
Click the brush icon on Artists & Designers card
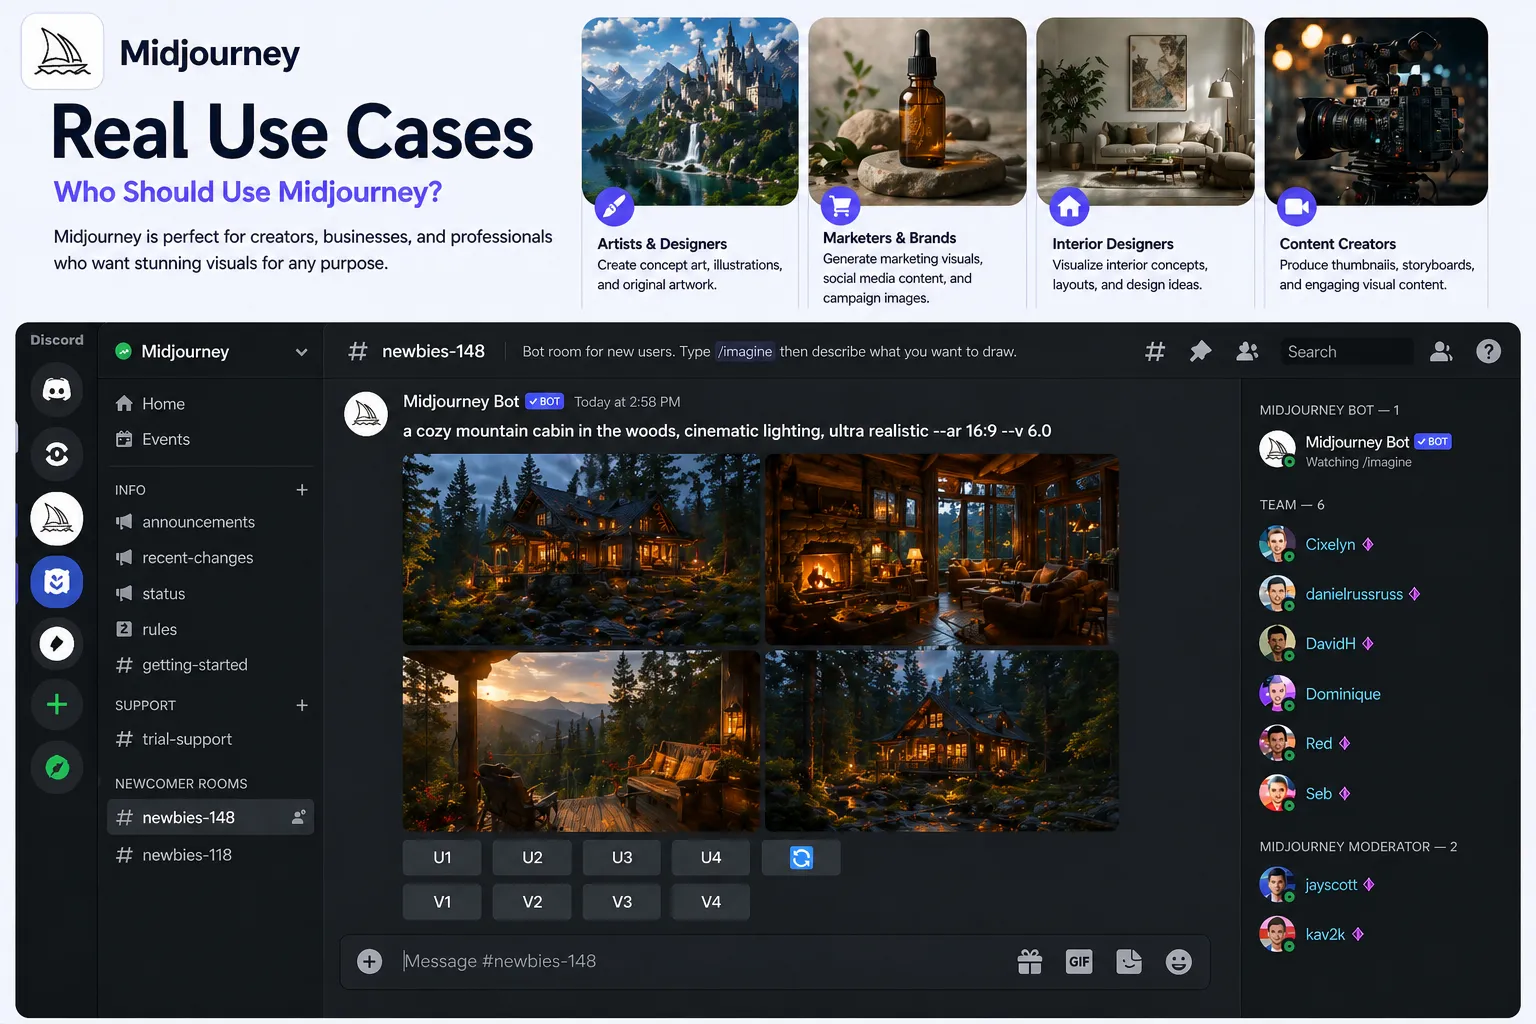(x=614, y=207)
